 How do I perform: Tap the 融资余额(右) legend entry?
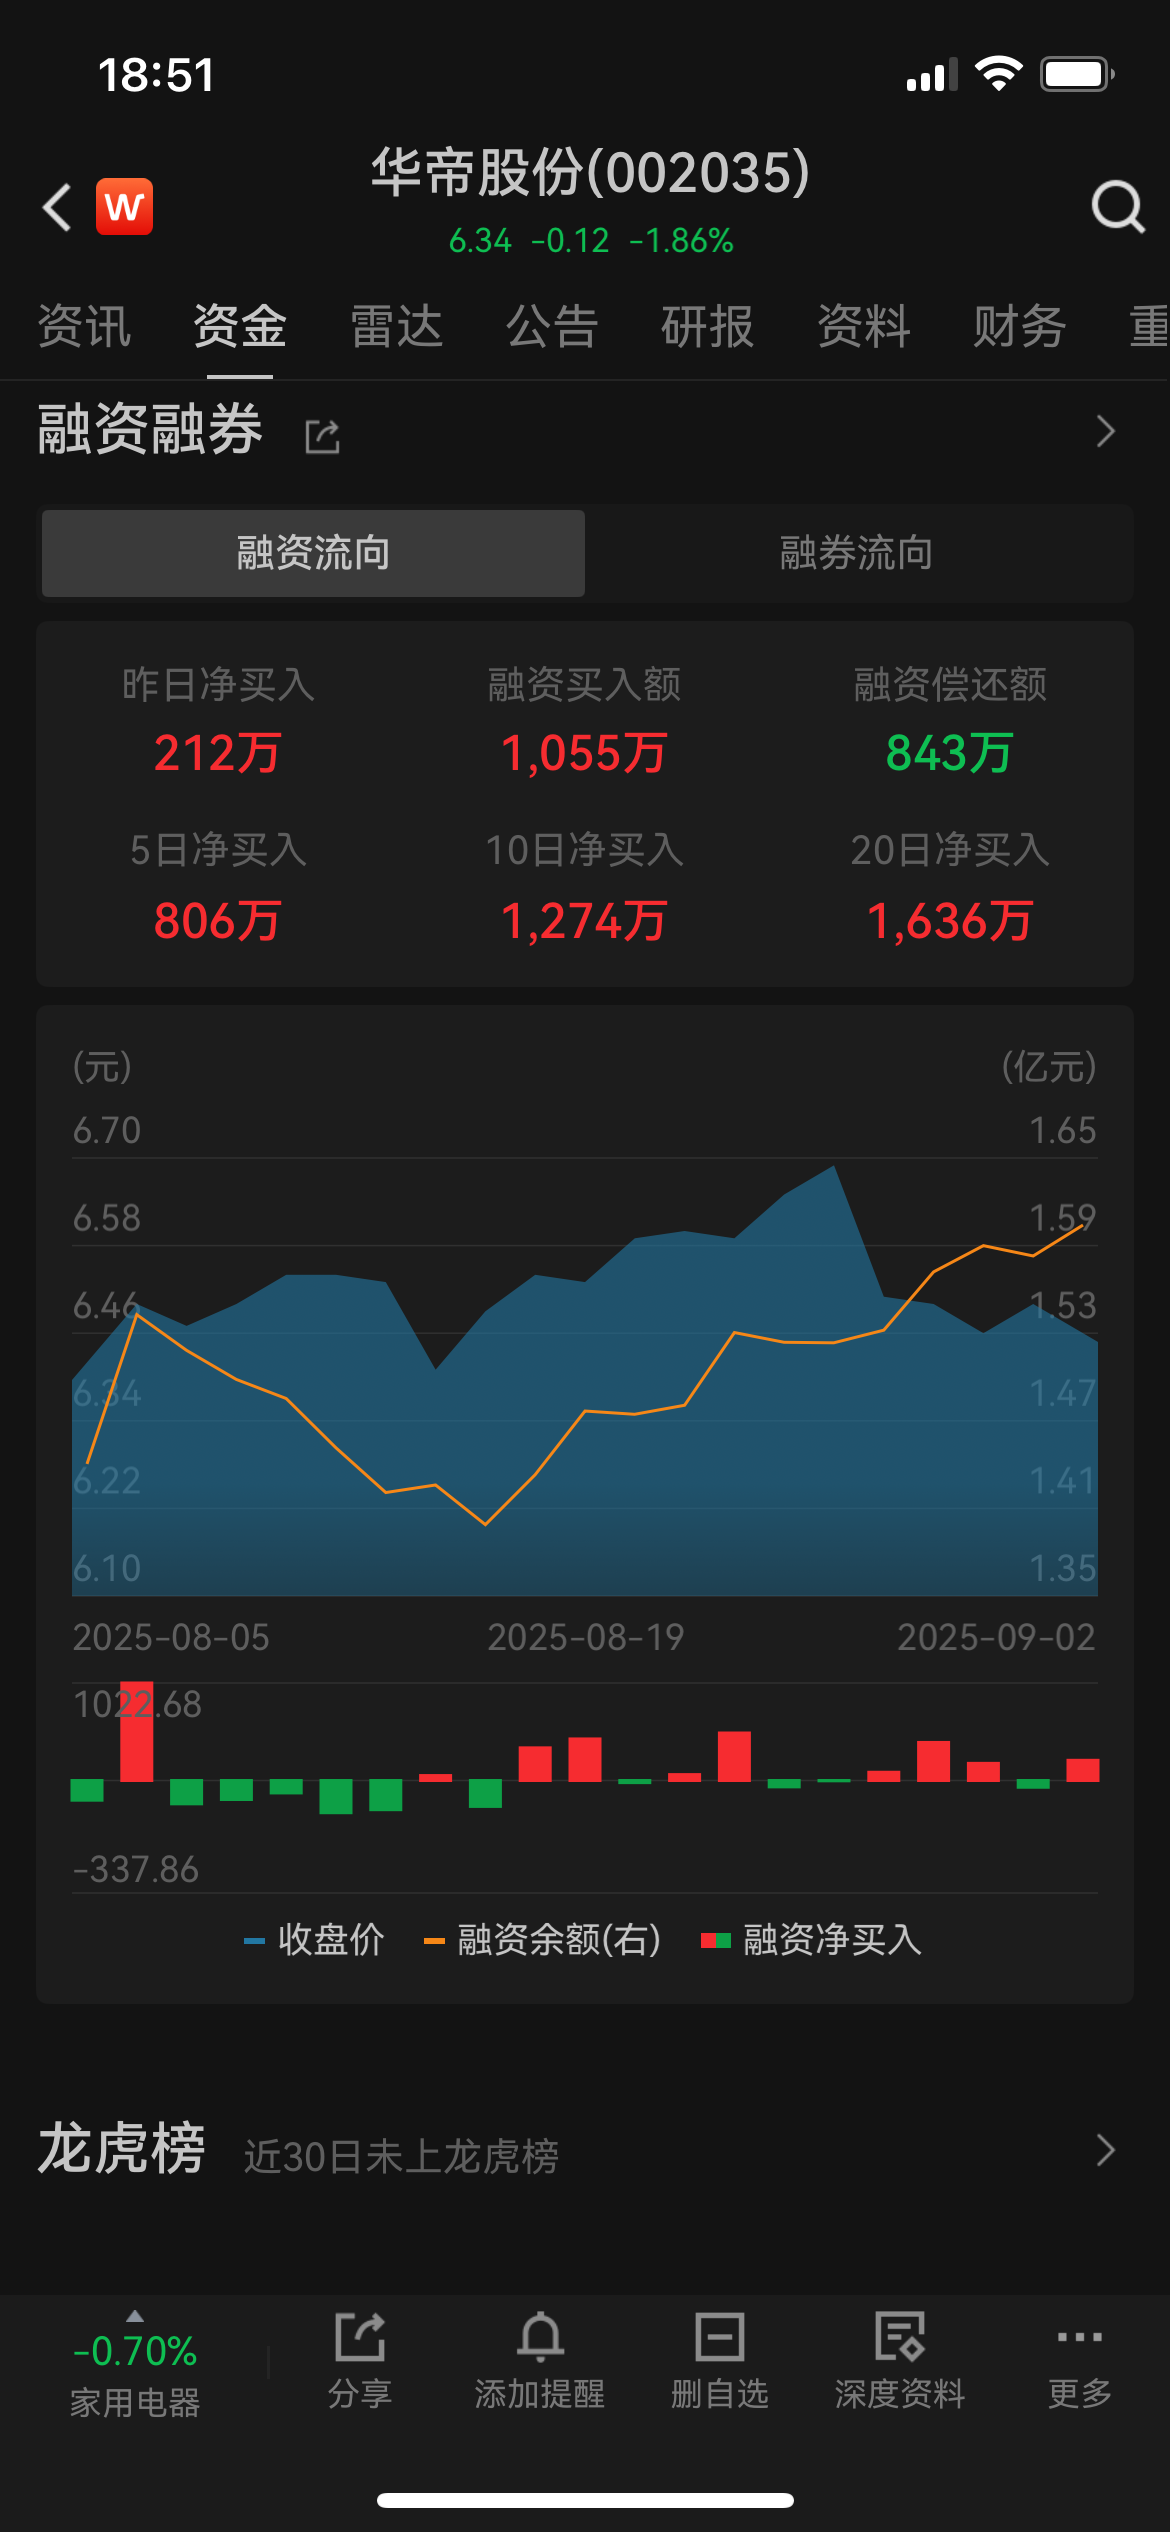[543, 1940]
